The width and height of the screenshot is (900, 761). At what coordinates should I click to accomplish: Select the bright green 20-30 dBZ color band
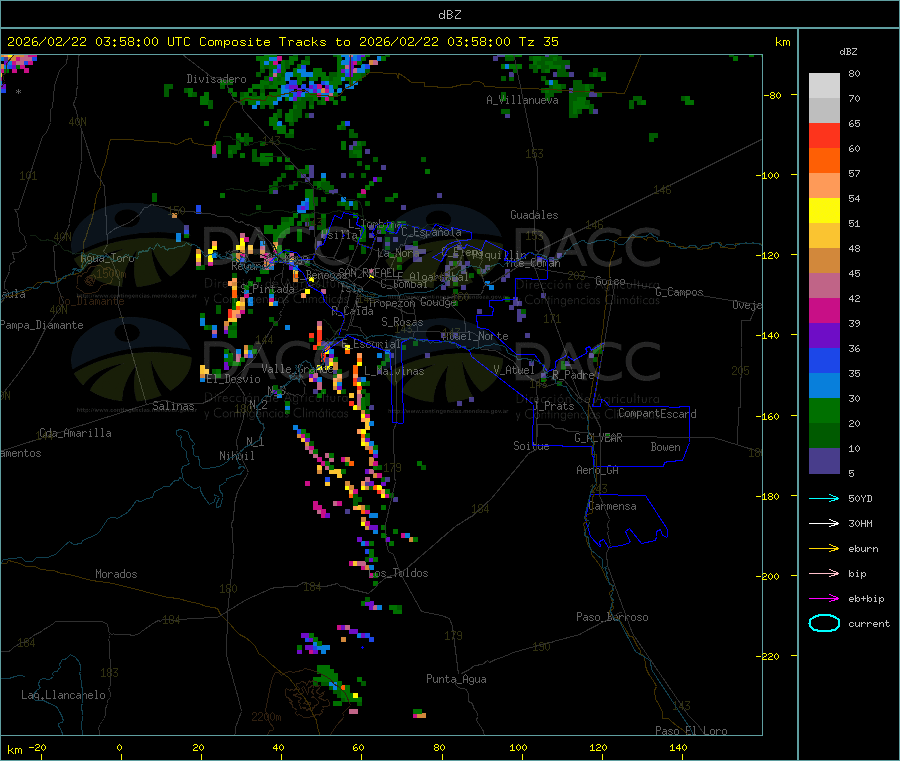coord(824,410)
